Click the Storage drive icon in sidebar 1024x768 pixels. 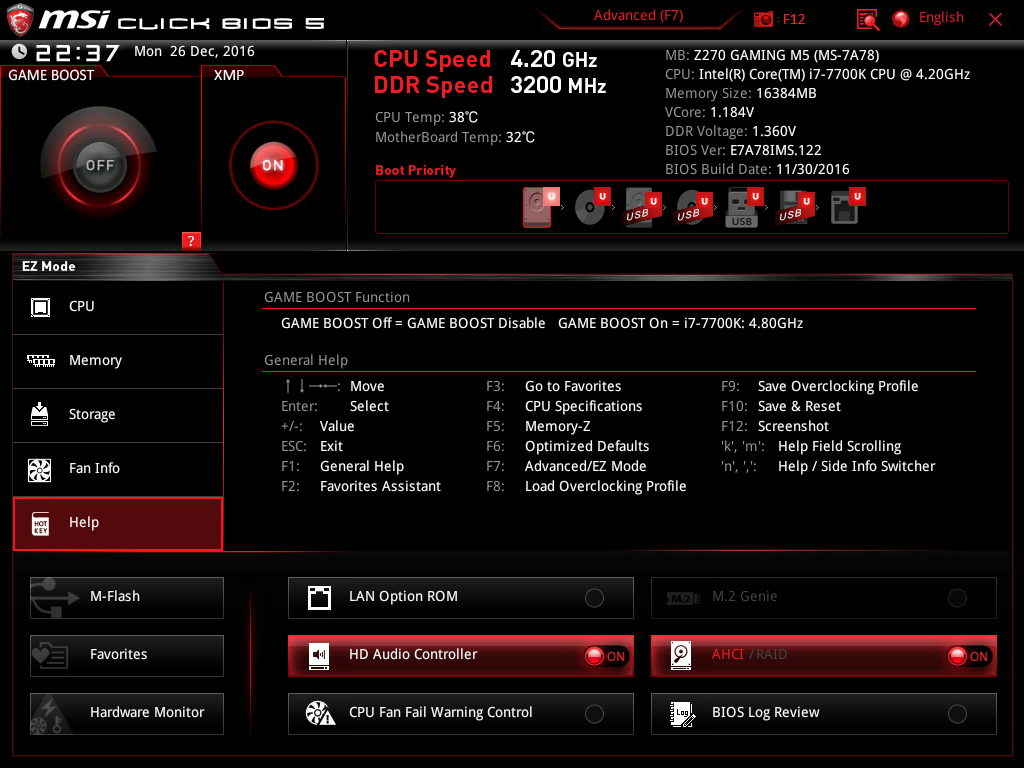click(40, 414)
